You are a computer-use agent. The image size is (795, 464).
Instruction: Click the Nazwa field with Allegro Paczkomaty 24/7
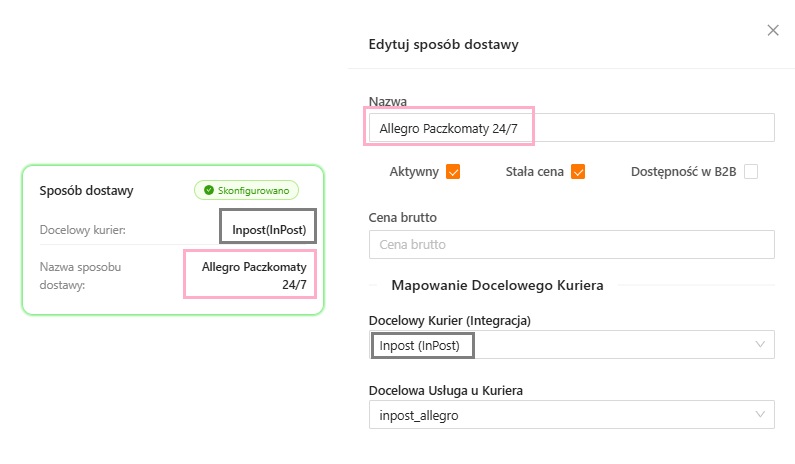tap(570, 128)
